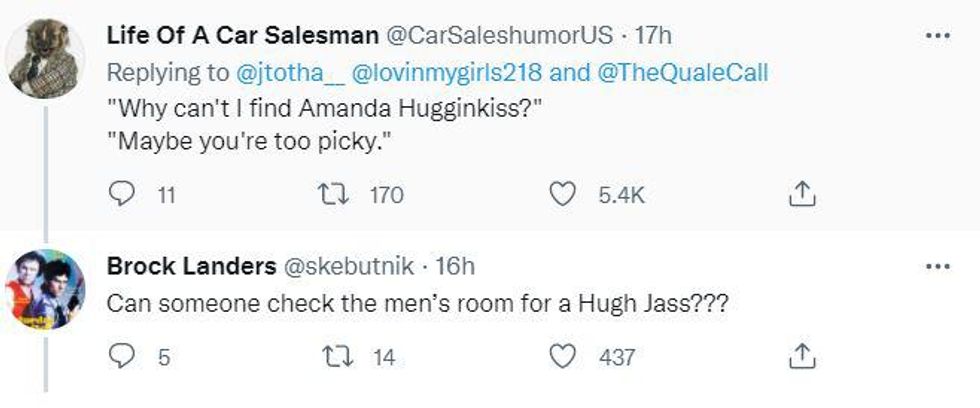Open more options for Brock Landers tweet
Viewport: 980px width, 408px height.
(937, 267)
